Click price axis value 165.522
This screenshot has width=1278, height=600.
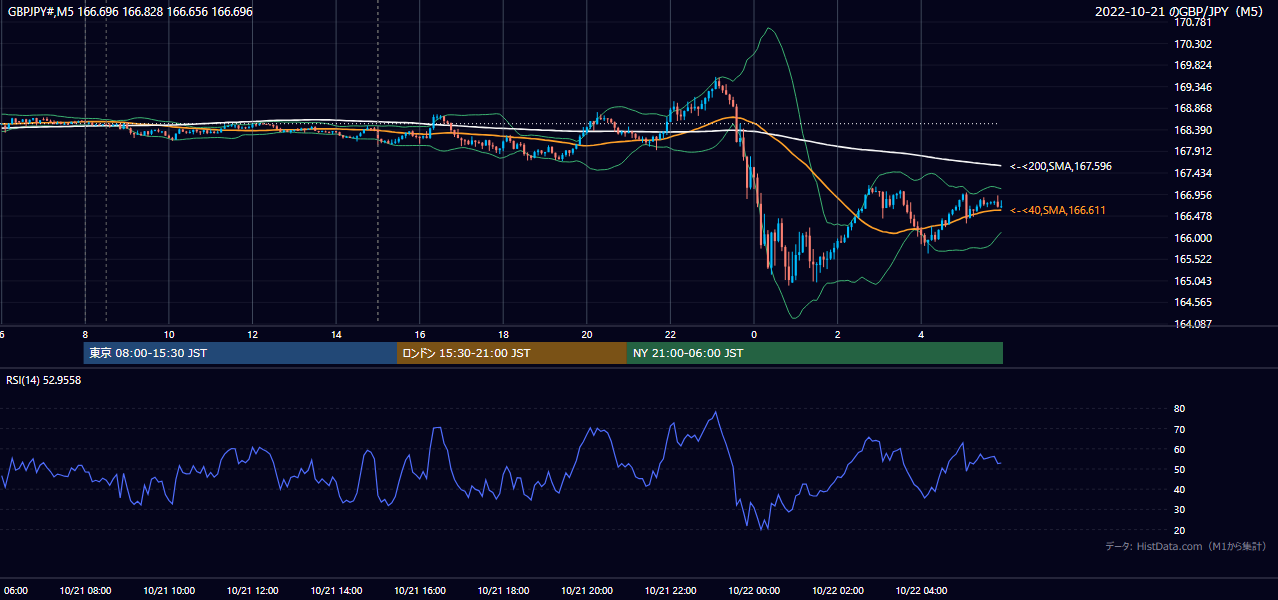[x=1192, y=259]
